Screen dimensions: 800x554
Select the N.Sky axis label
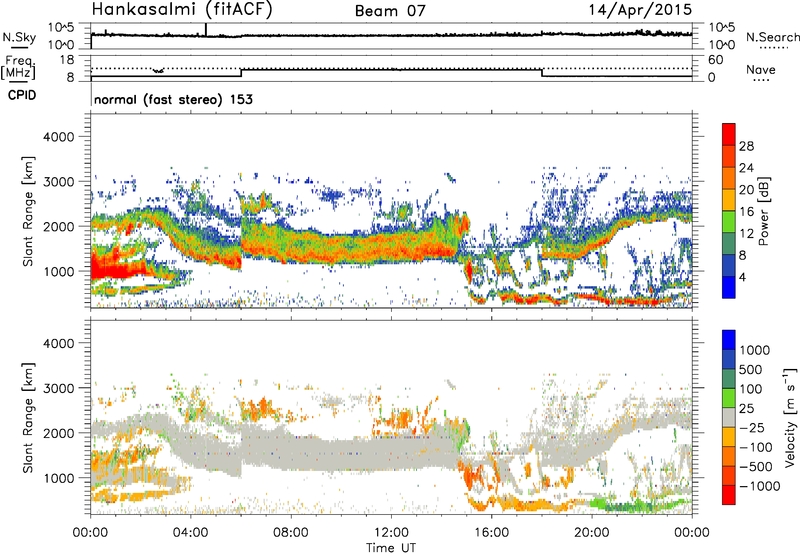tap(19, 37)
